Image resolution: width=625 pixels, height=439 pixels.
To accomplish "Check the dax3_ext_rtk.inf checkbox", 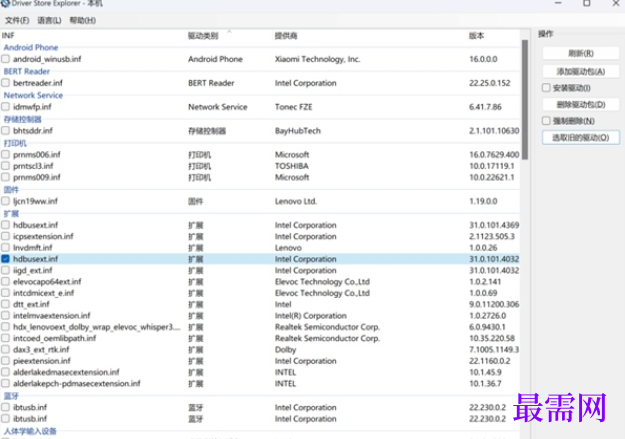I will 6,350.
